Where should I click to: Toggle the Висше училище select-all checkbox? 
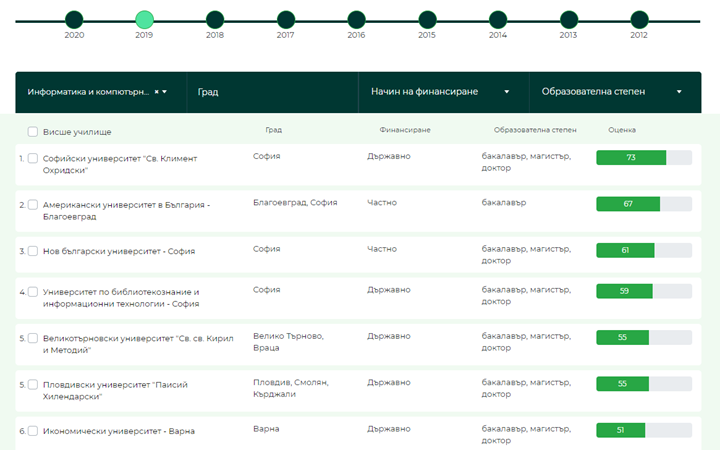(33, 131)
